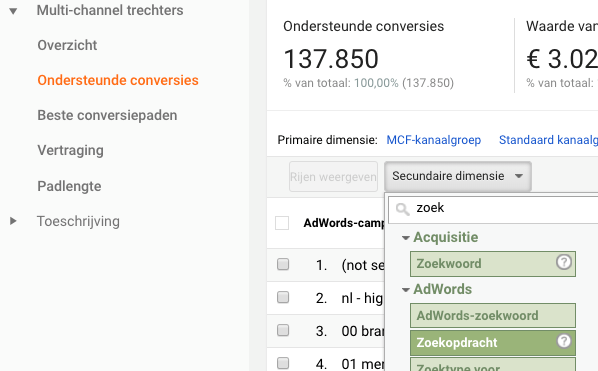Click the help icon next to Zoekopdracht
Screen dimensions: 598x371
tap(564, 340)
